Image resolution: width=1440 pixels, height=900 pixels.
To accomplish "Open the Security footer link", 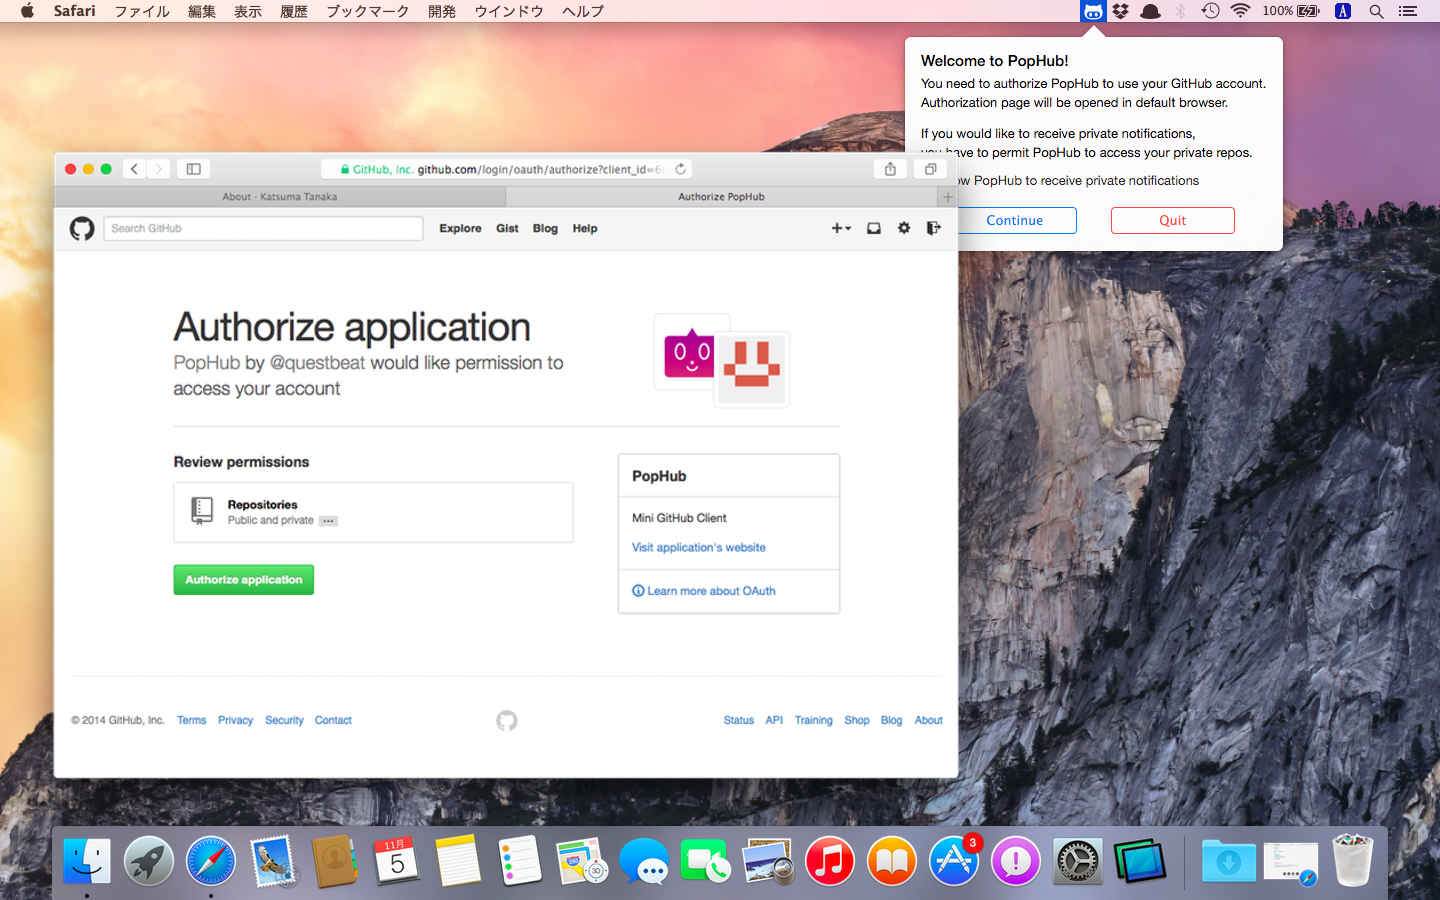I will 284,720.
